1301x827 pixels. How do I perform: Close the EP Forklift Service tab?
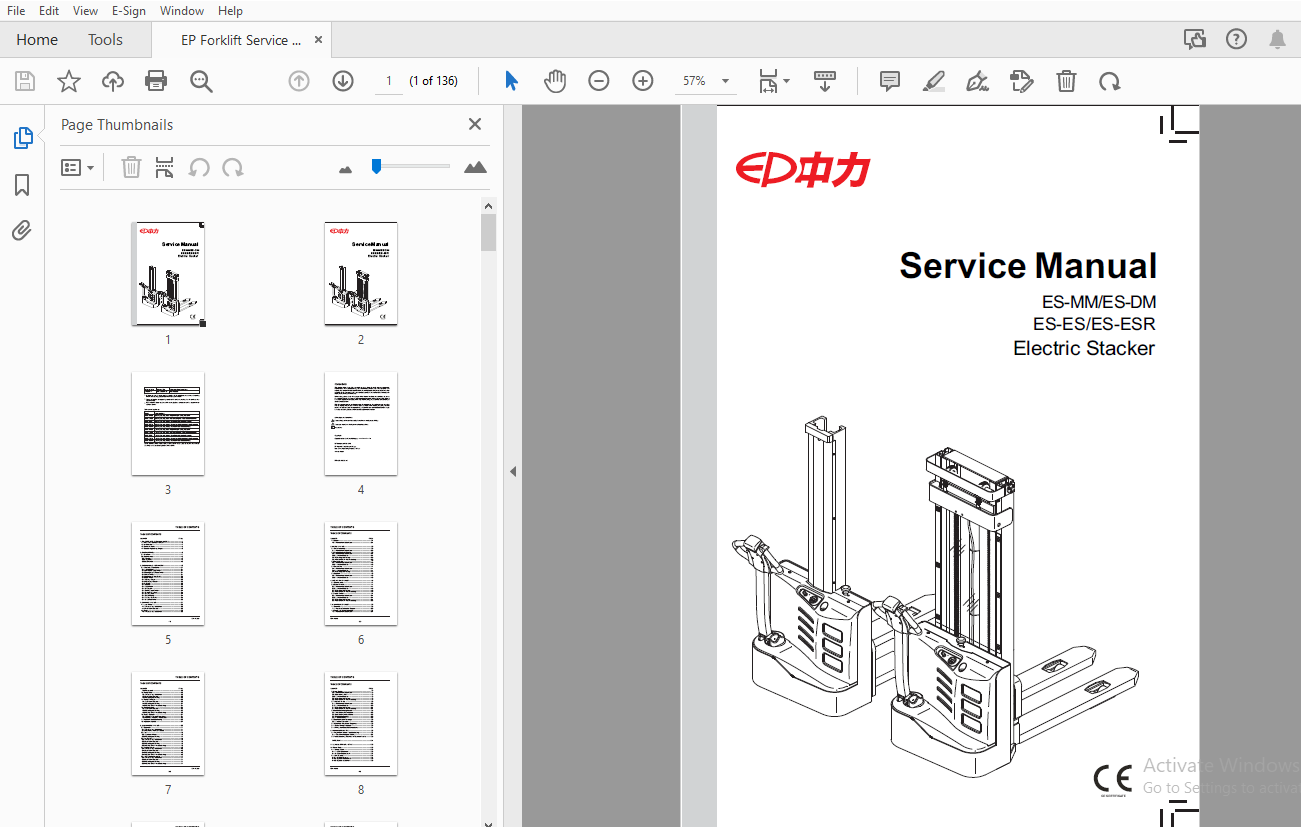coord(318,40)
